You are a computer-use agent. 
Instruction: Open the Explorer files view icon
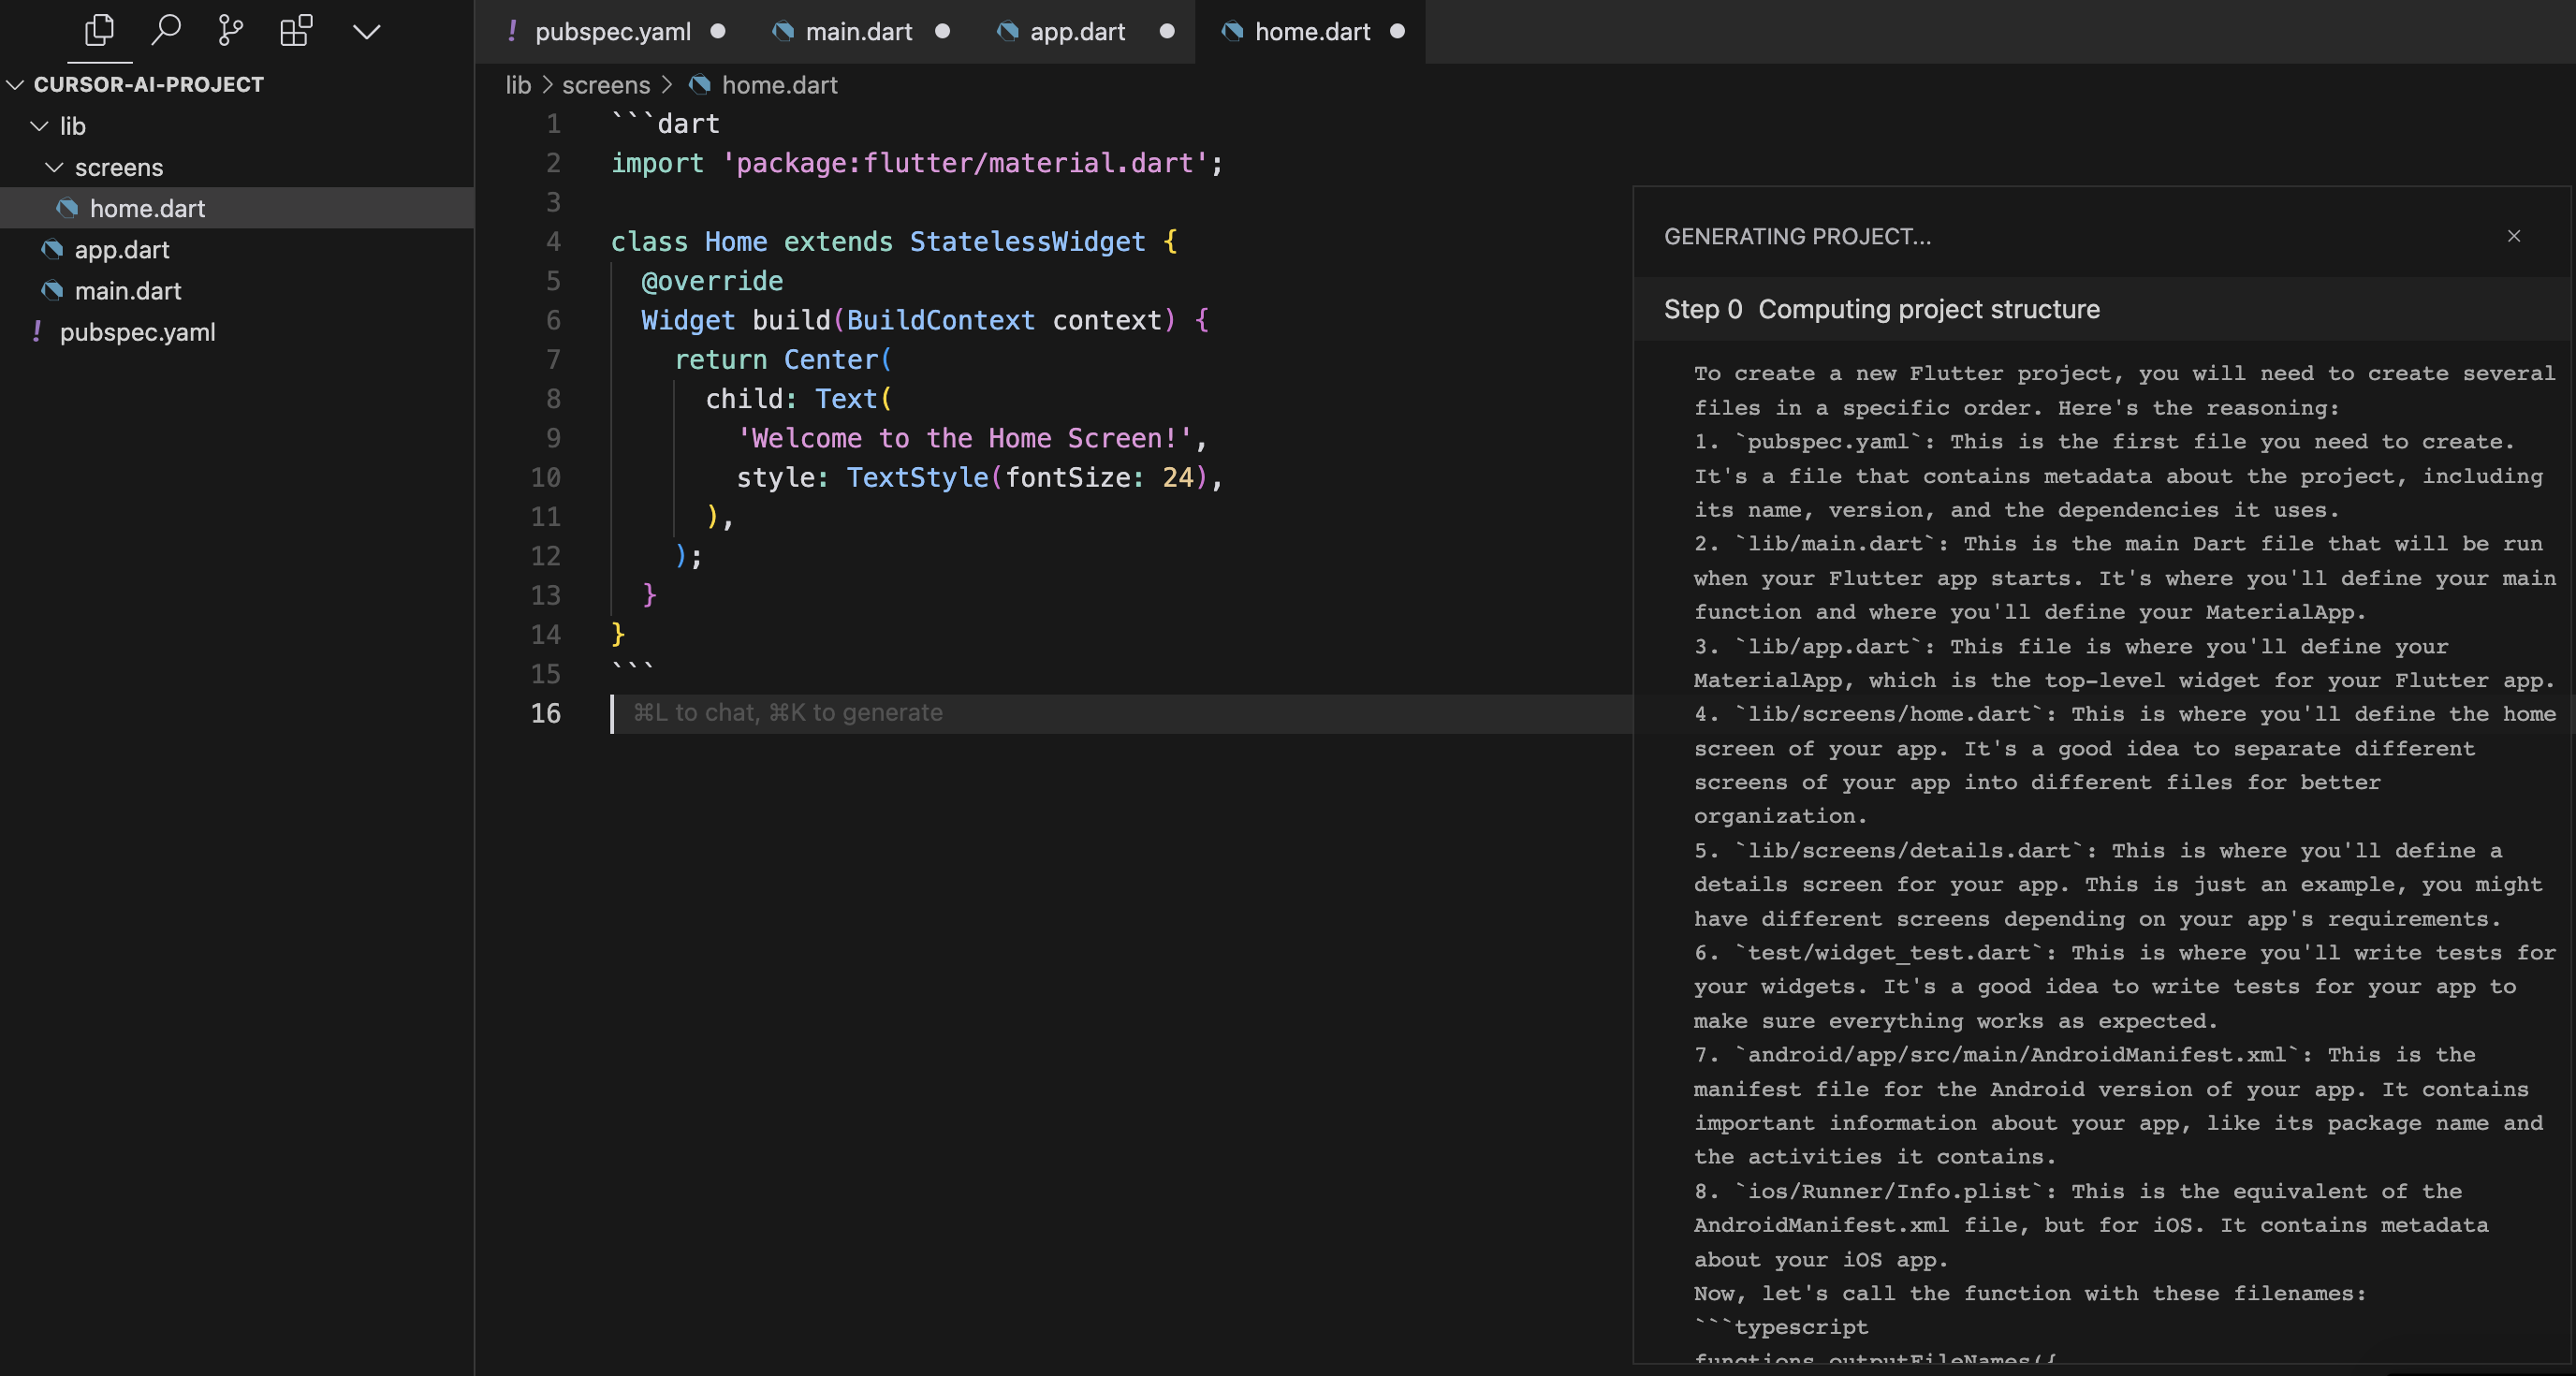click(x=99, y=31)
